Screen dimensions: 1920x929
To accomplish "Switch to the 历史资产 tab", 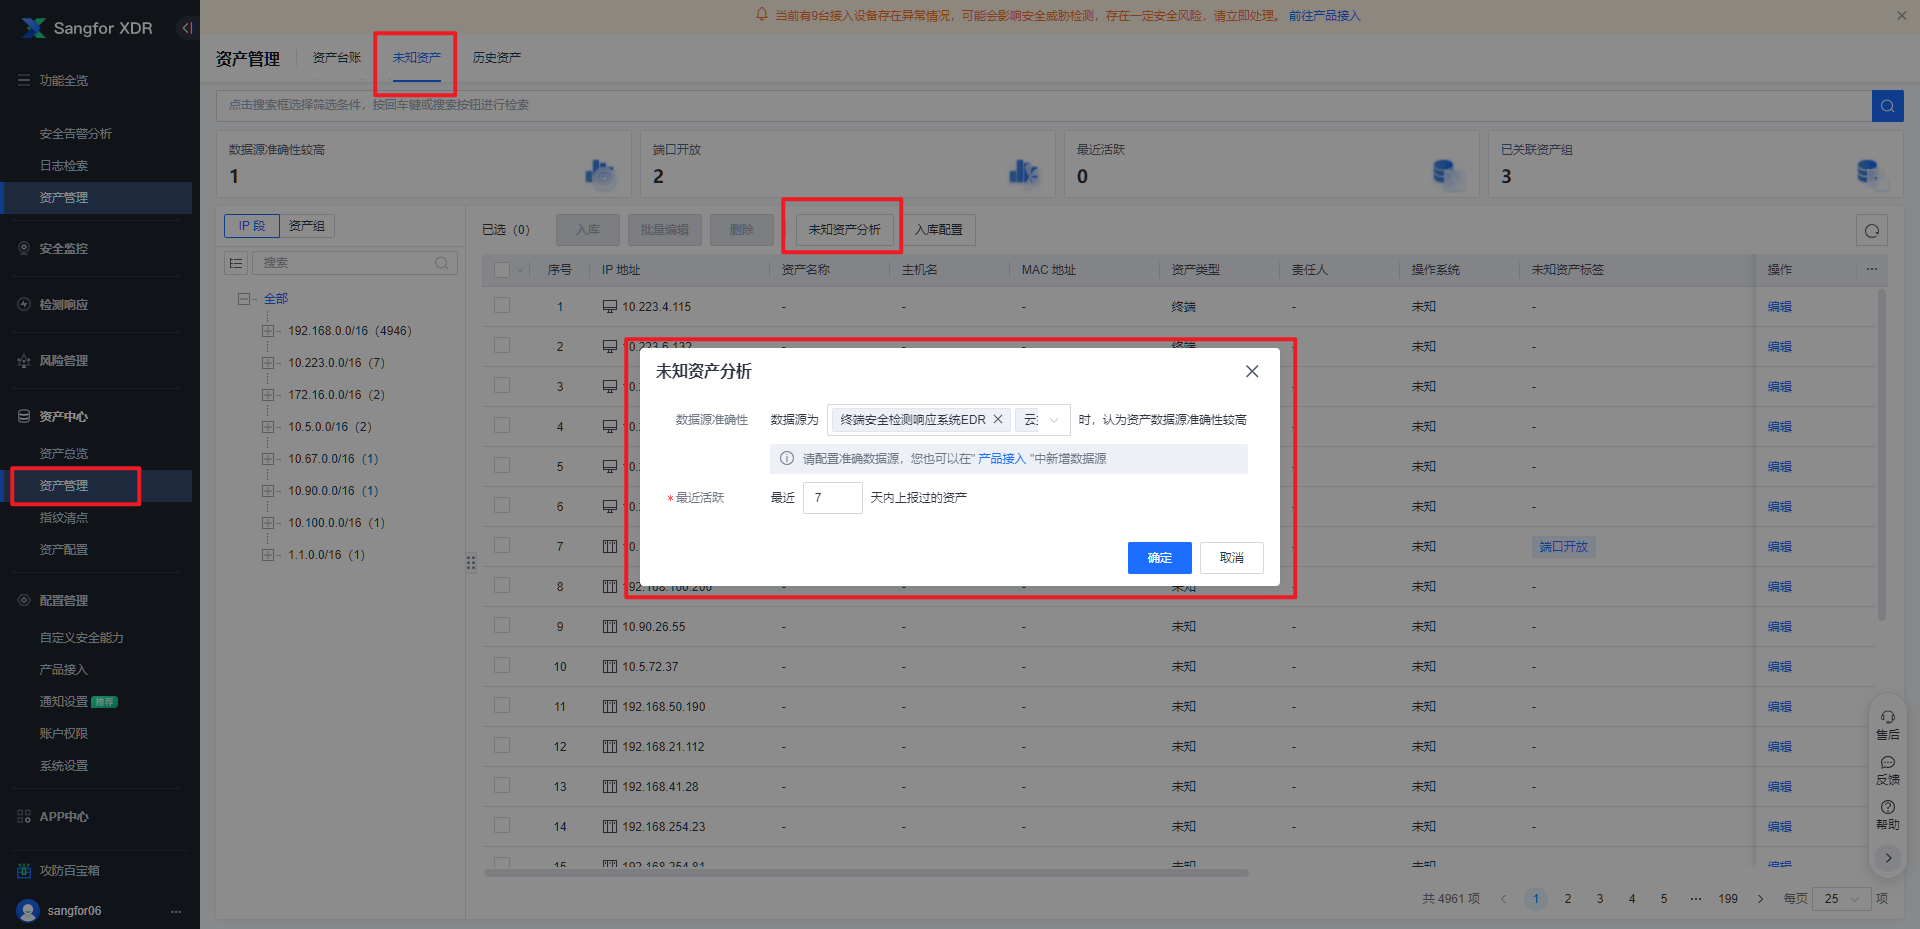I will [496, 58].
